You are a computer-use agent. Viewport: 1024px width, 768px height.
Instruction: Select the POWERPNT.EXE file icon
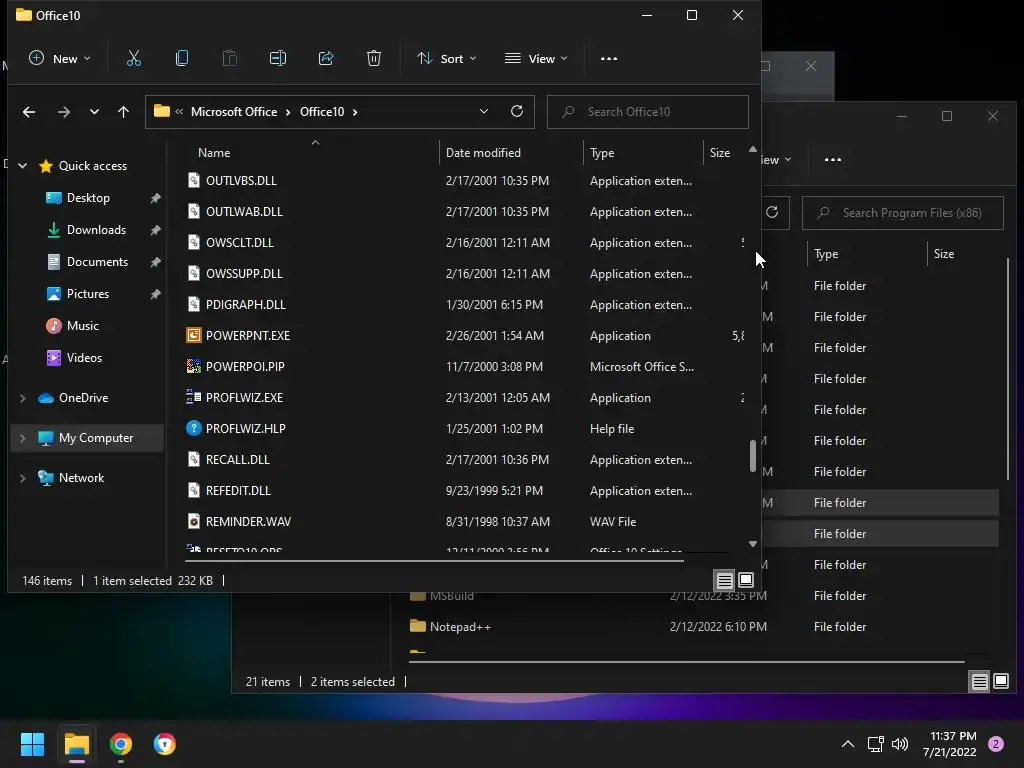click(x=193, y=336)
